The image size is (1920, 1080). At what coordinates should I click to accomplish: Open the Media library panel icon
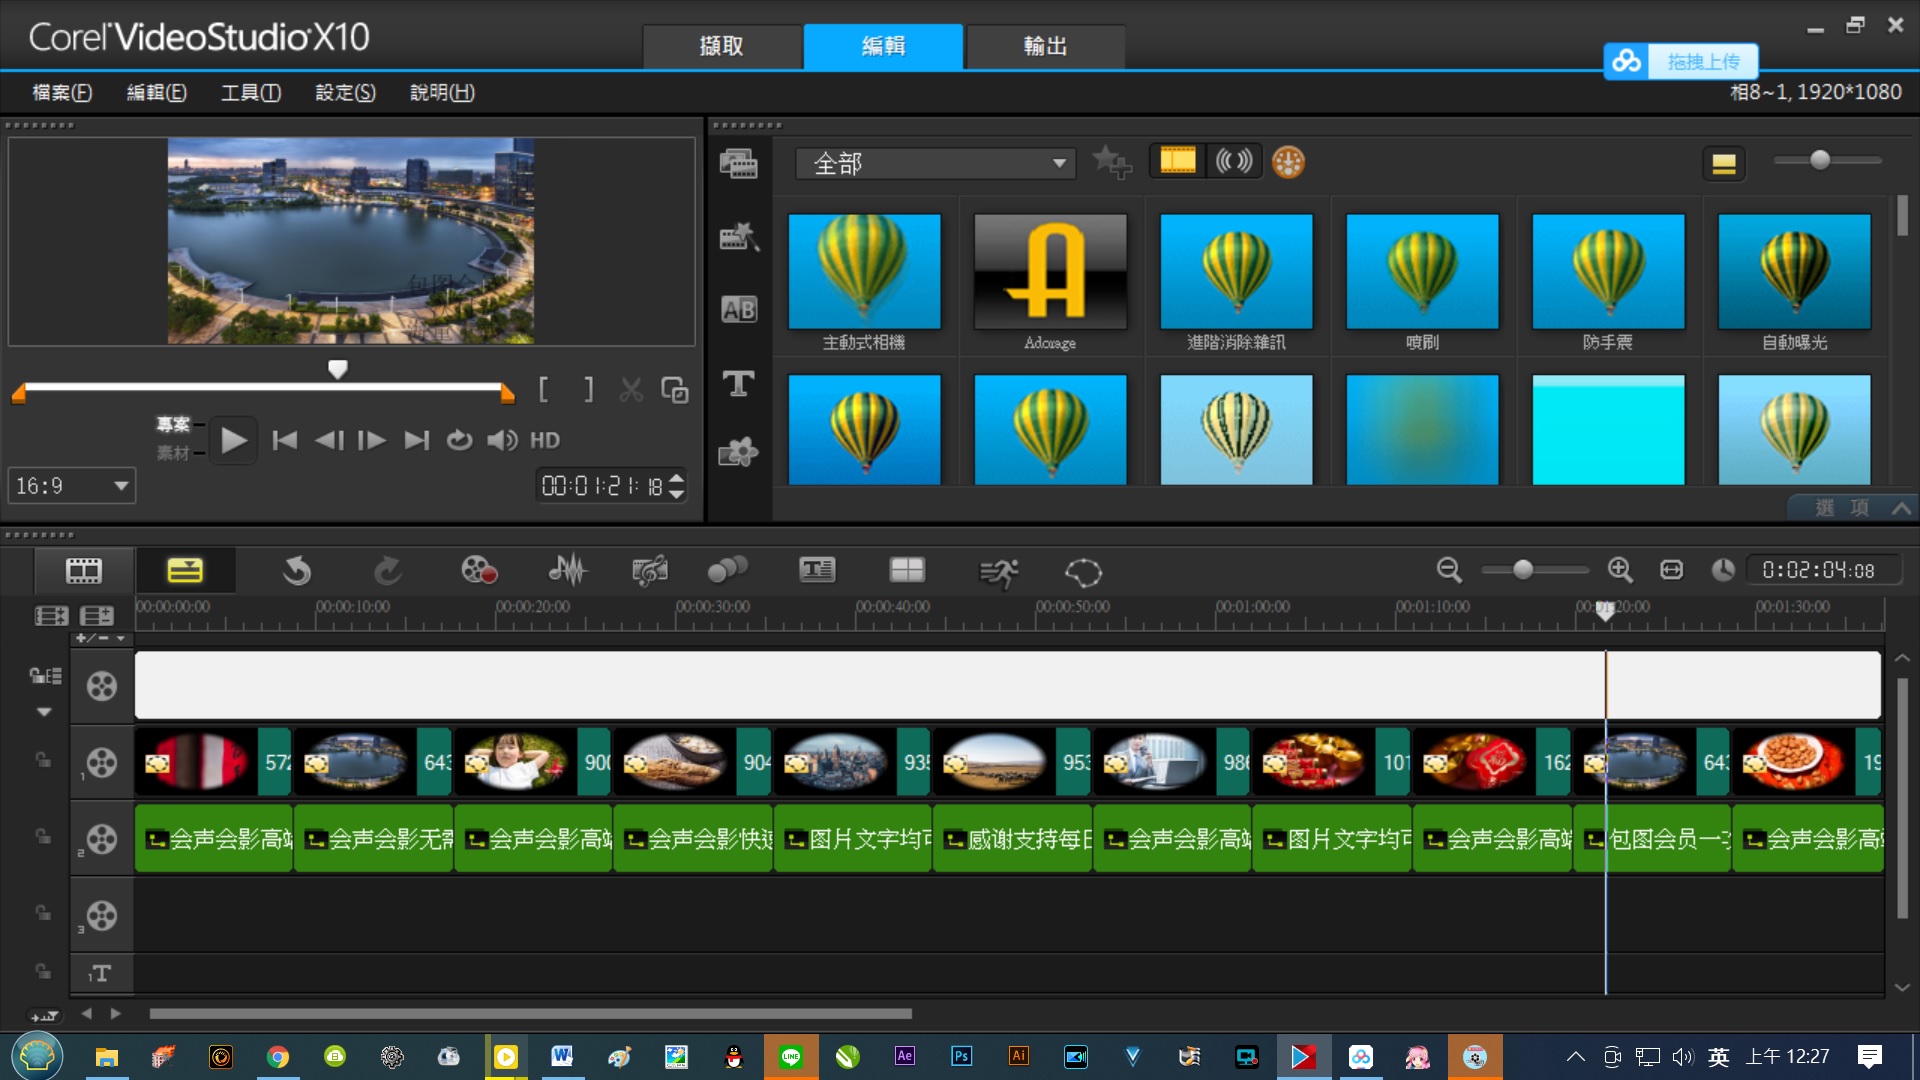(x=739, y=163)
